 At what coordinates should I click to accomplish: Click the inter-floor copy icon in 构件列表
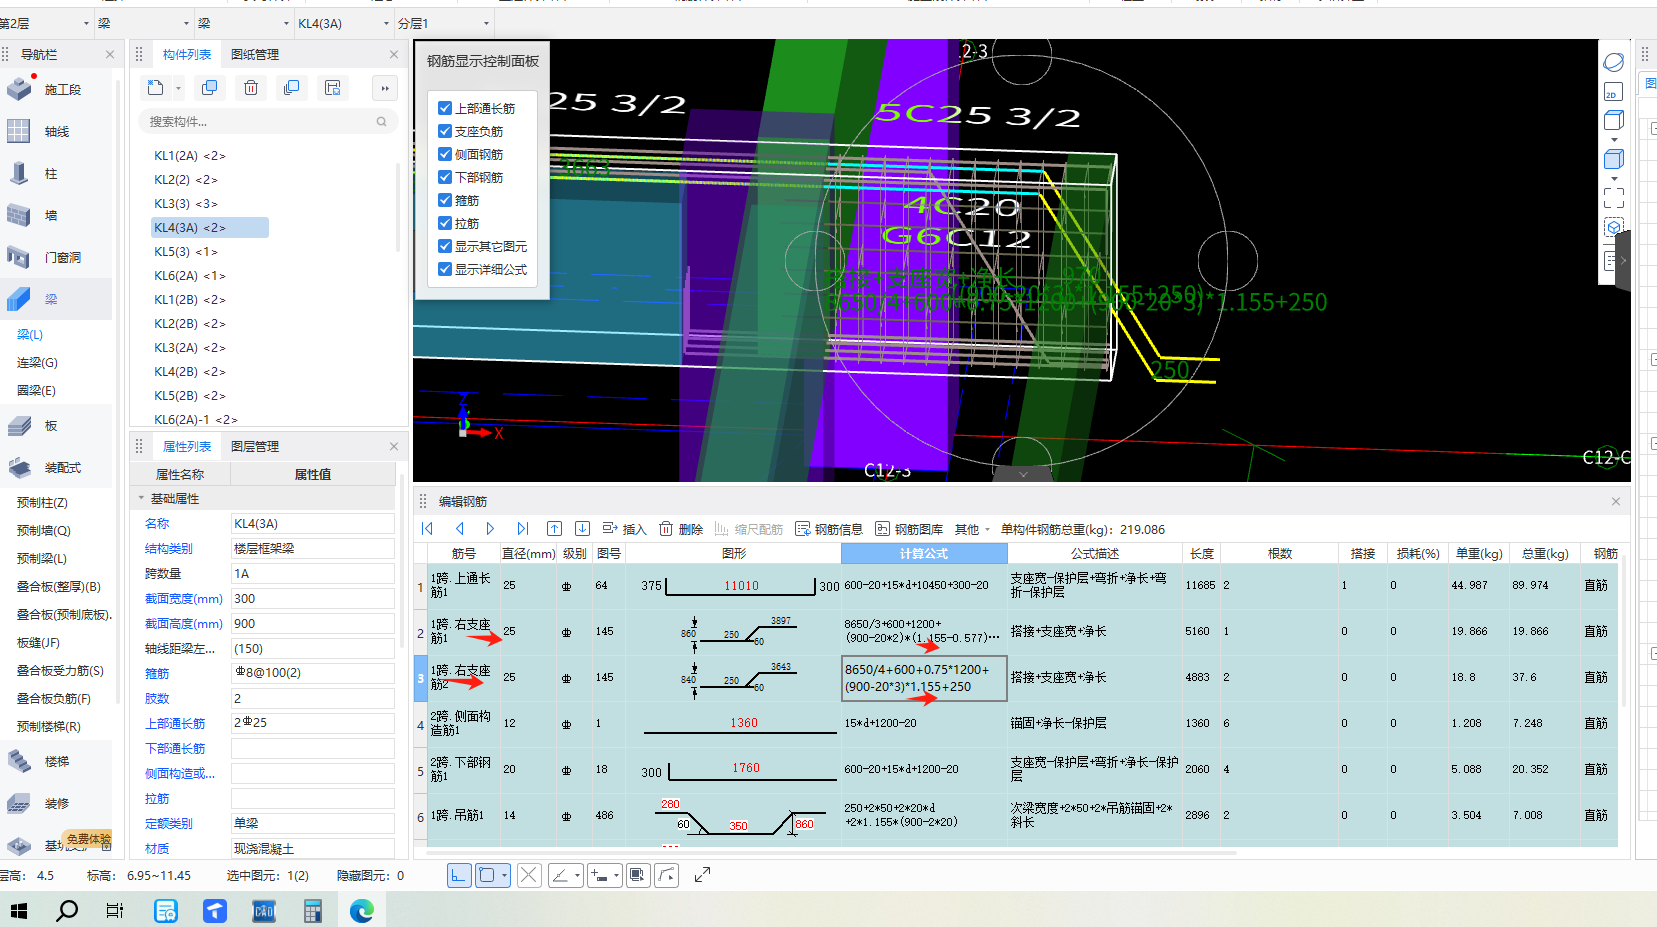(x=292, y=88)
